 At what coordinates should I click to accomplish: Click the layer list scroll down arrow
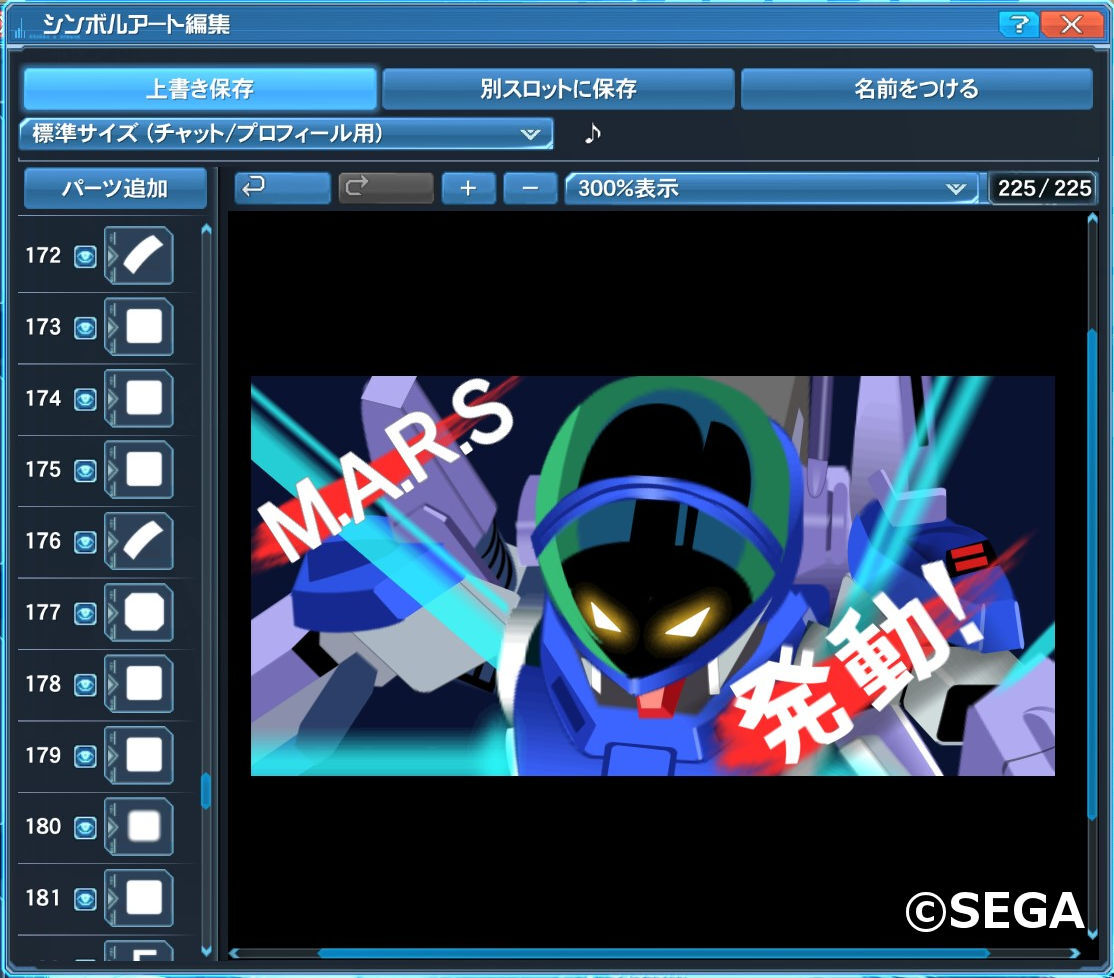206,951
